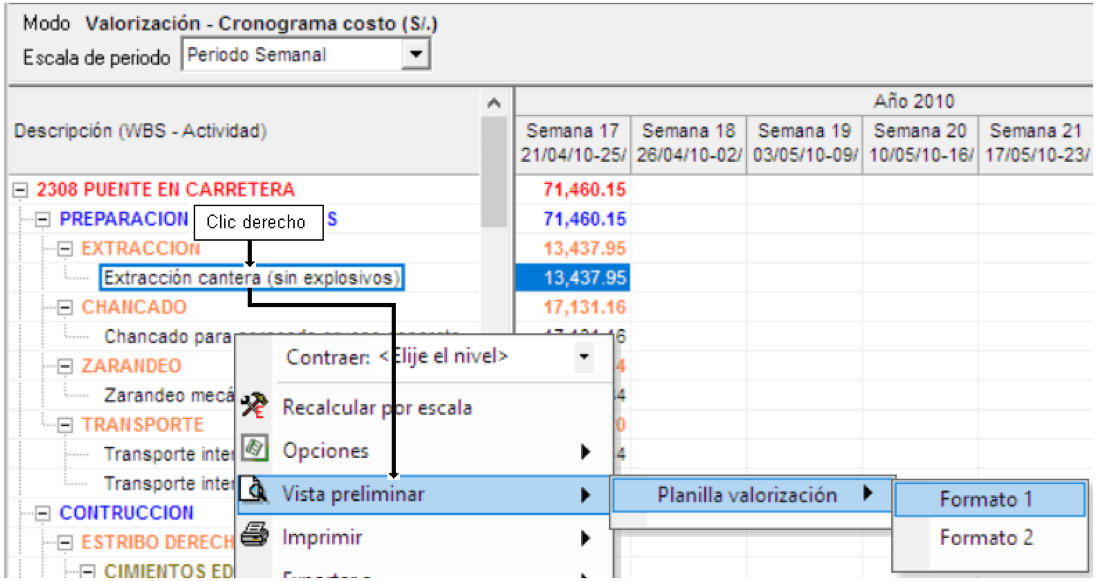Collapse the TRANSPORTE tree node
This screenshot has height=581, width=1096.
click(x=65, y=424)
